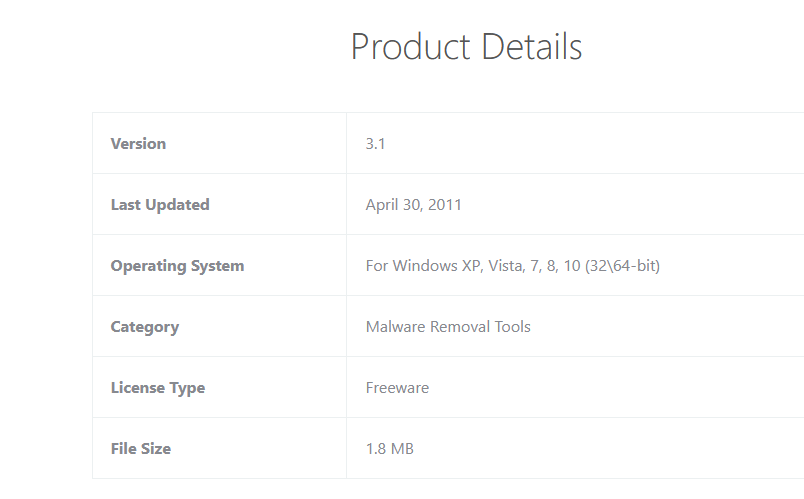
Task: Click the 'MB' unit in the file size
Action: [x=402, y=449]
